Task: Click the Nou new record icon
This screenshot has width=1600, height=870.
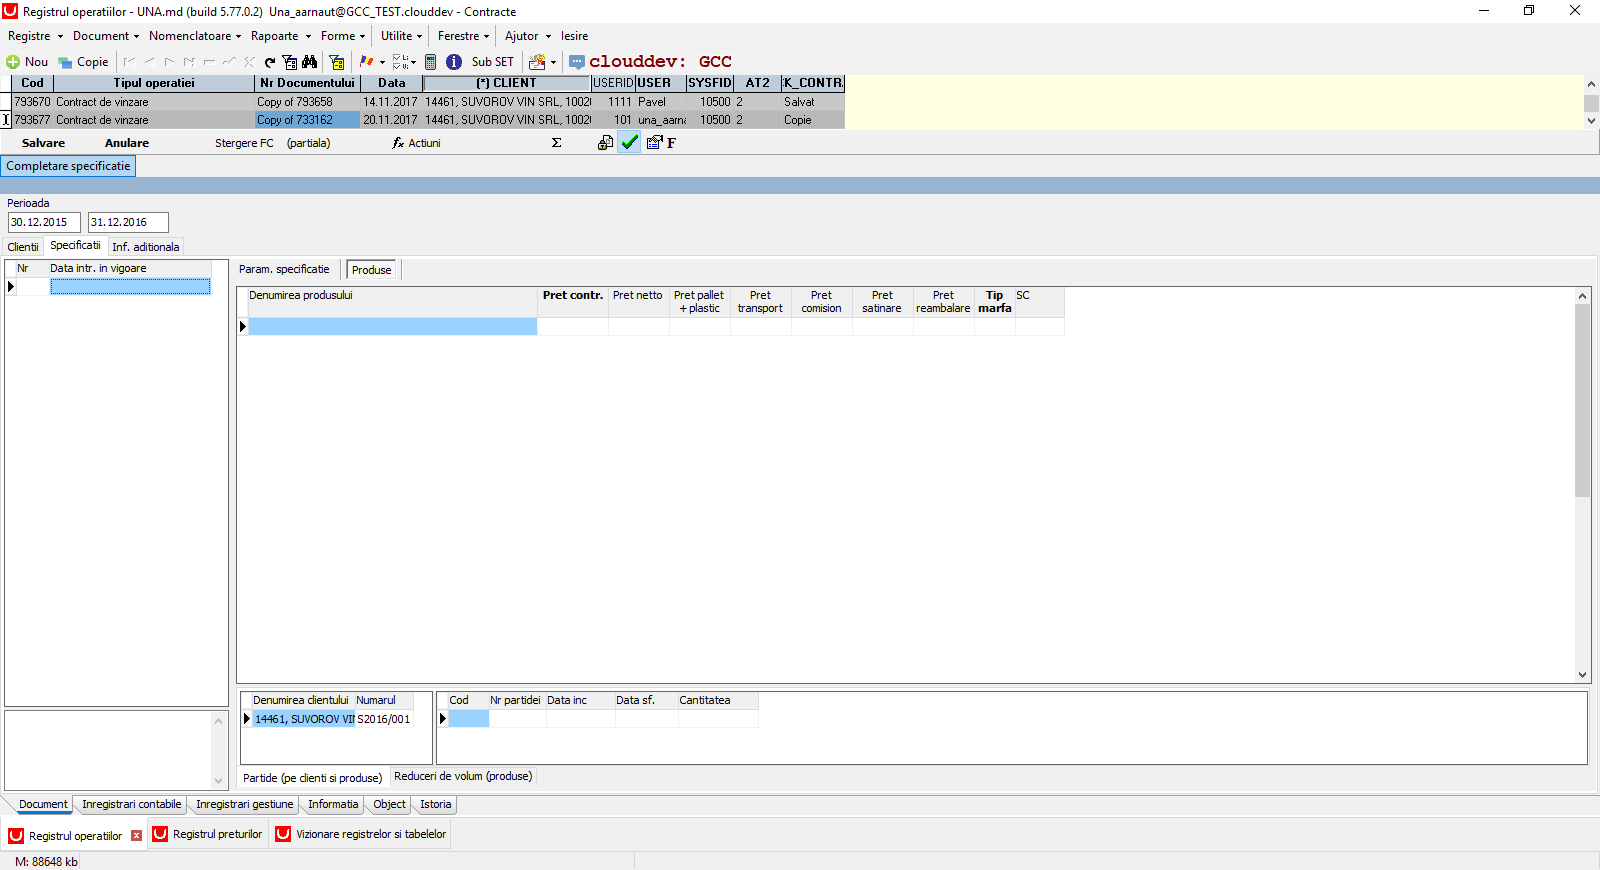Action: 13,62
